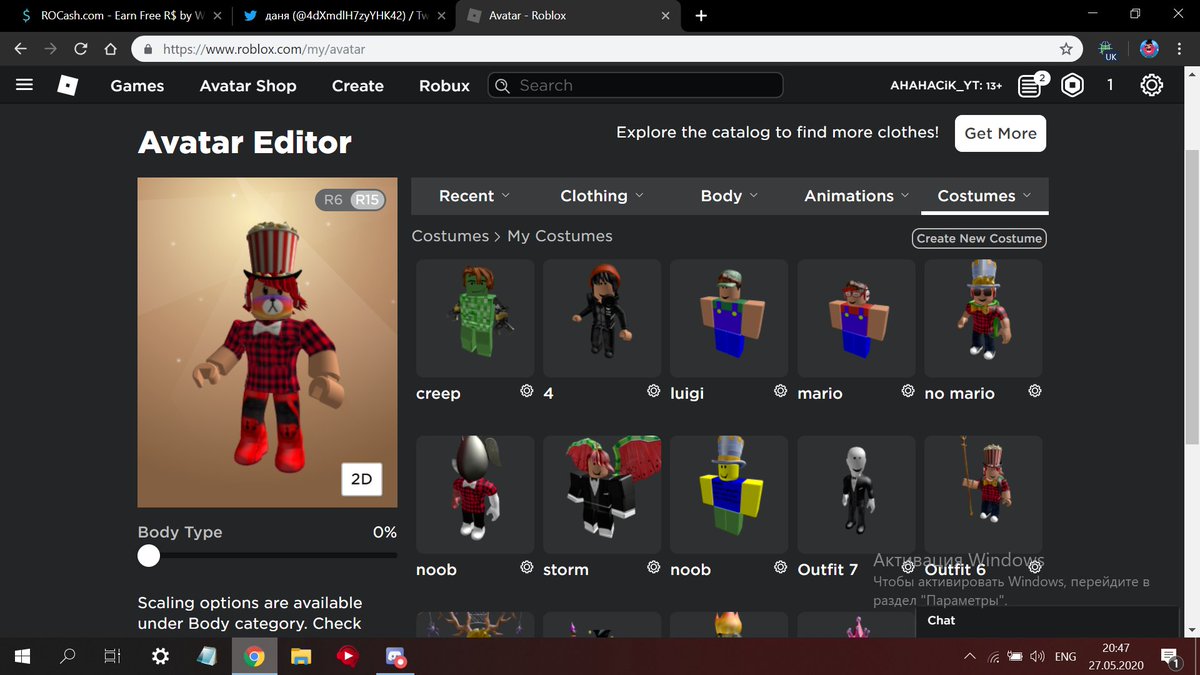The height and width of the screenshot is (675, 1200).
Task: Adjust the Body Type slider handle
Action: click(x=149, y=556)
